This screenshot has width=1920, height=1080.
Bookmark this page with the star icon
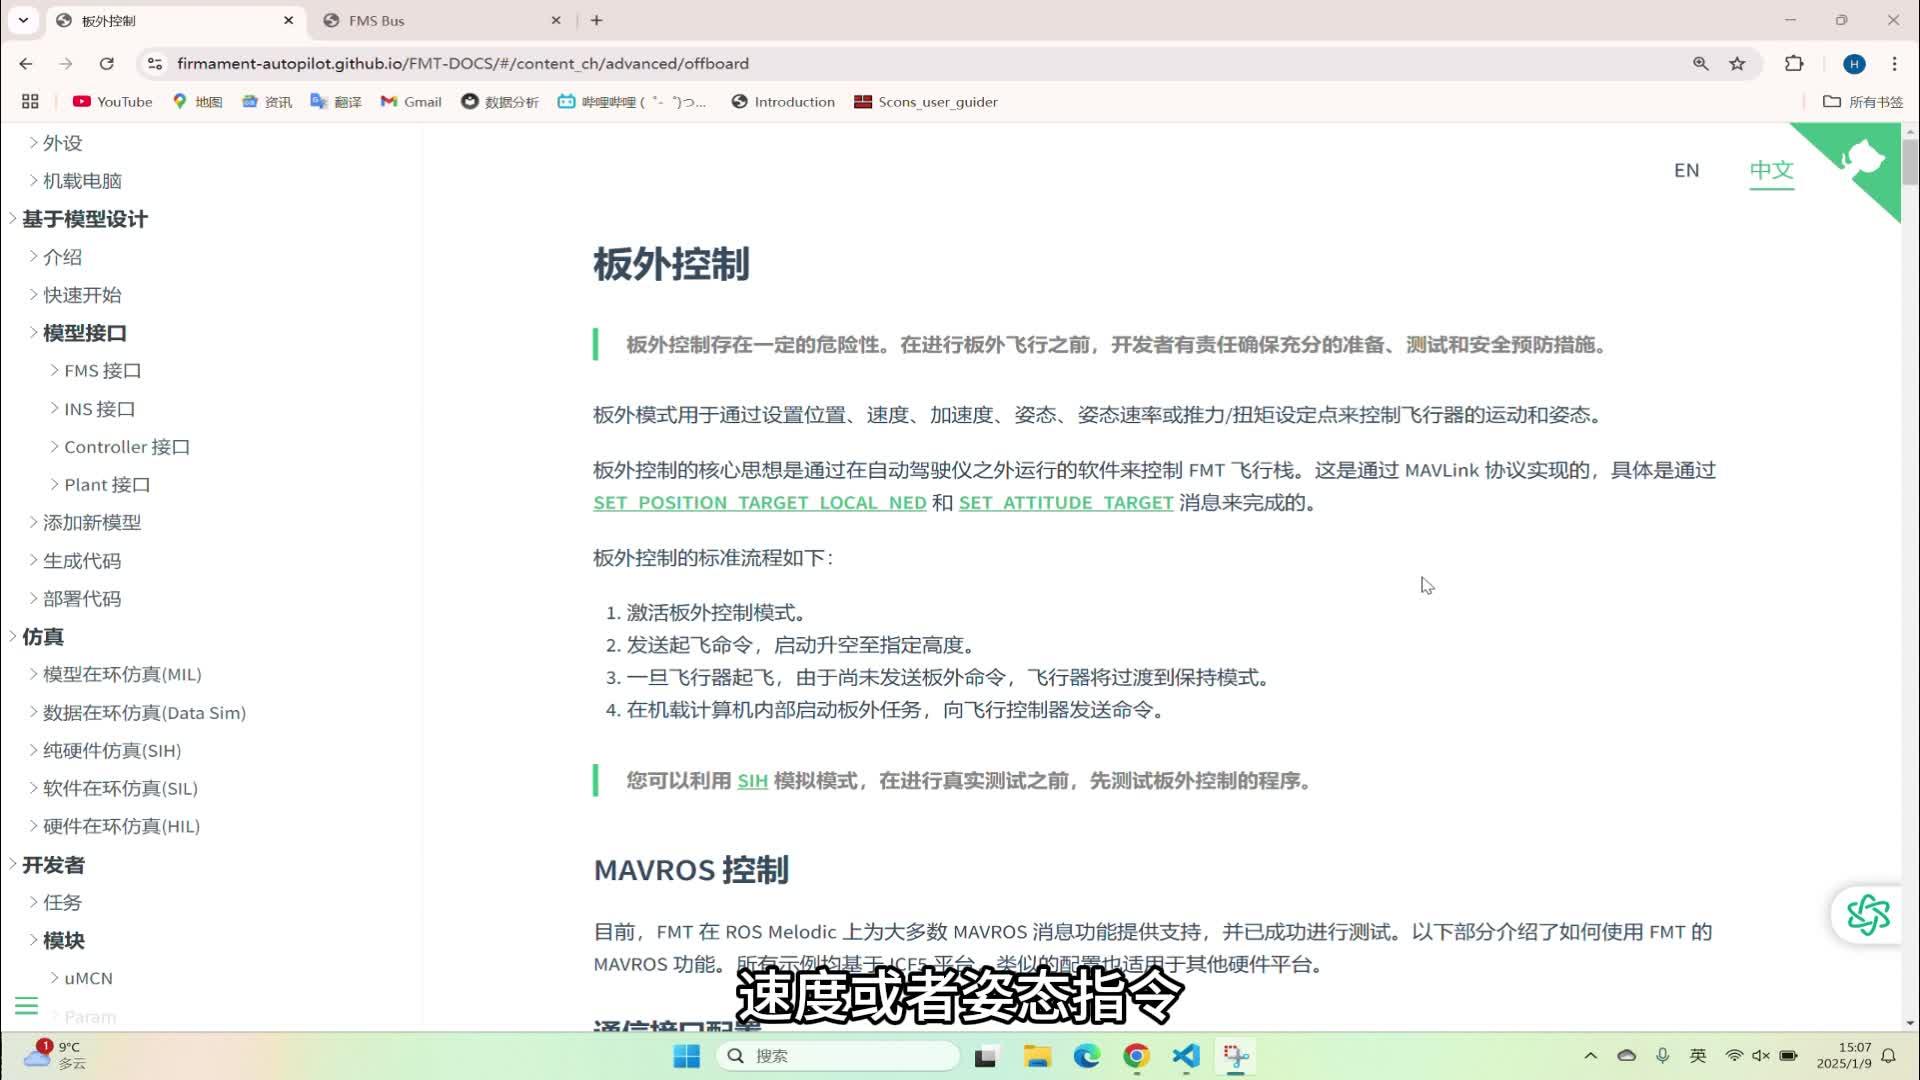1737,63
